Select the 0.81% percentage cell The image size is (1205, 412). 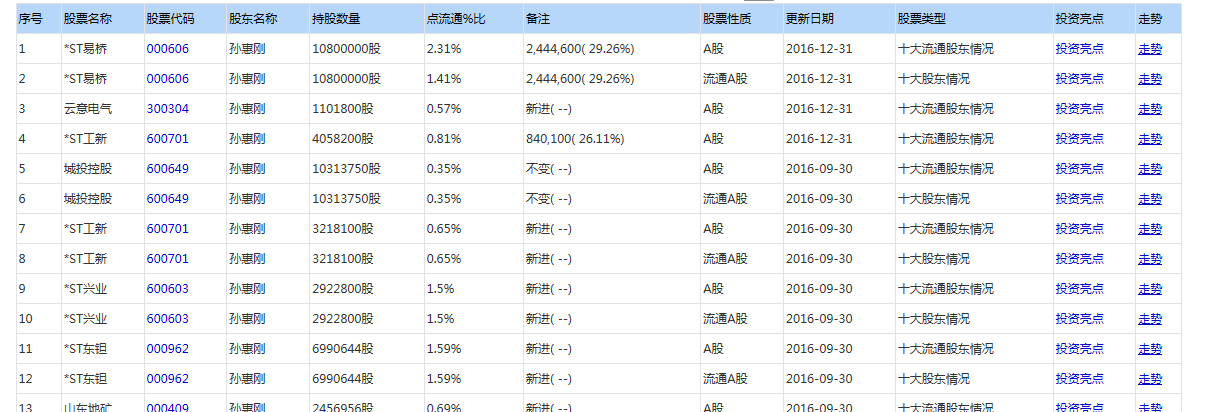(x=473, y=138)
